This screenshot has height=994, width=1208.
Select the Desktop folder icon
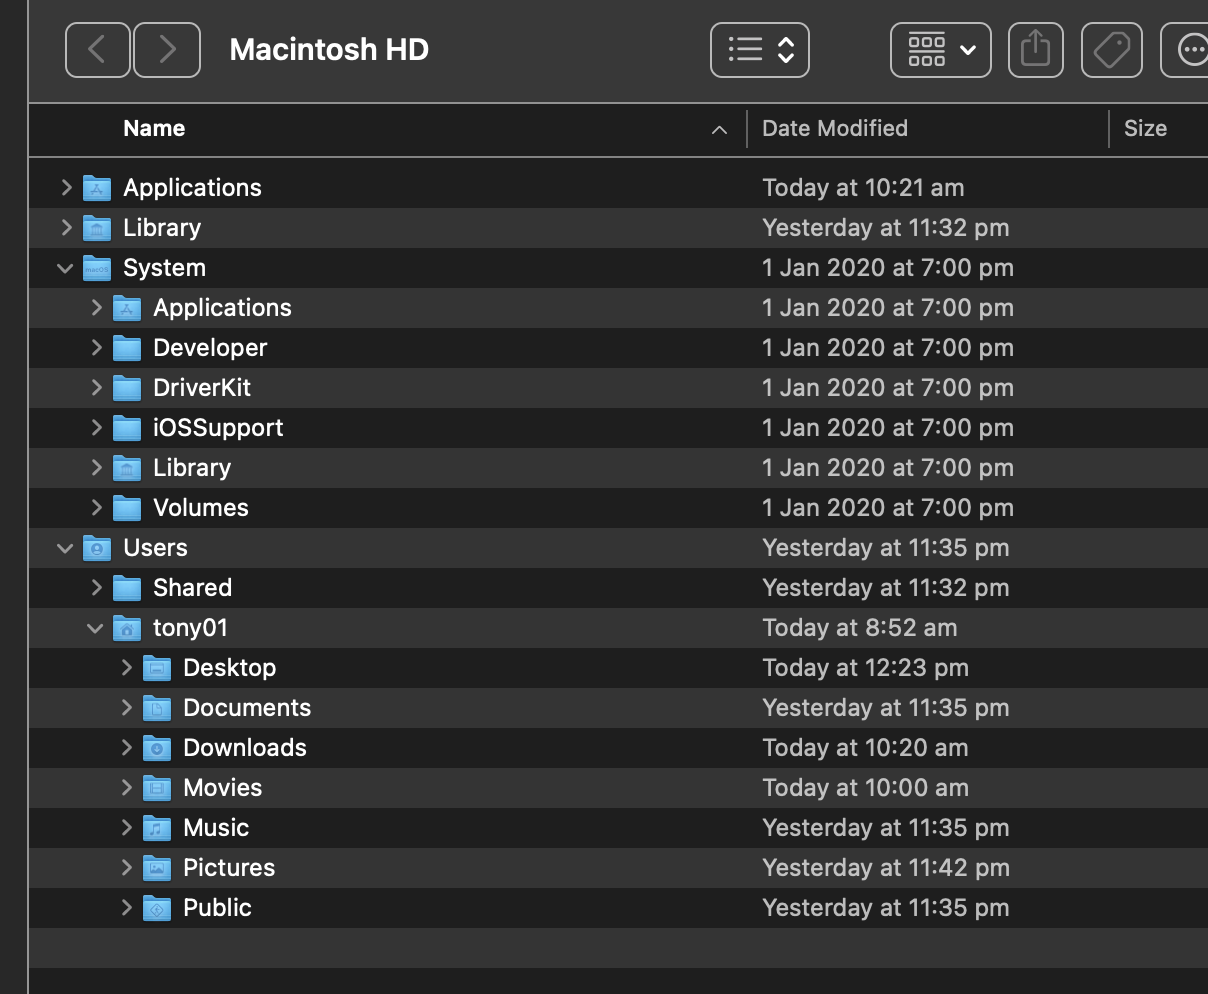pyautogui.click(x=157, y=668)
